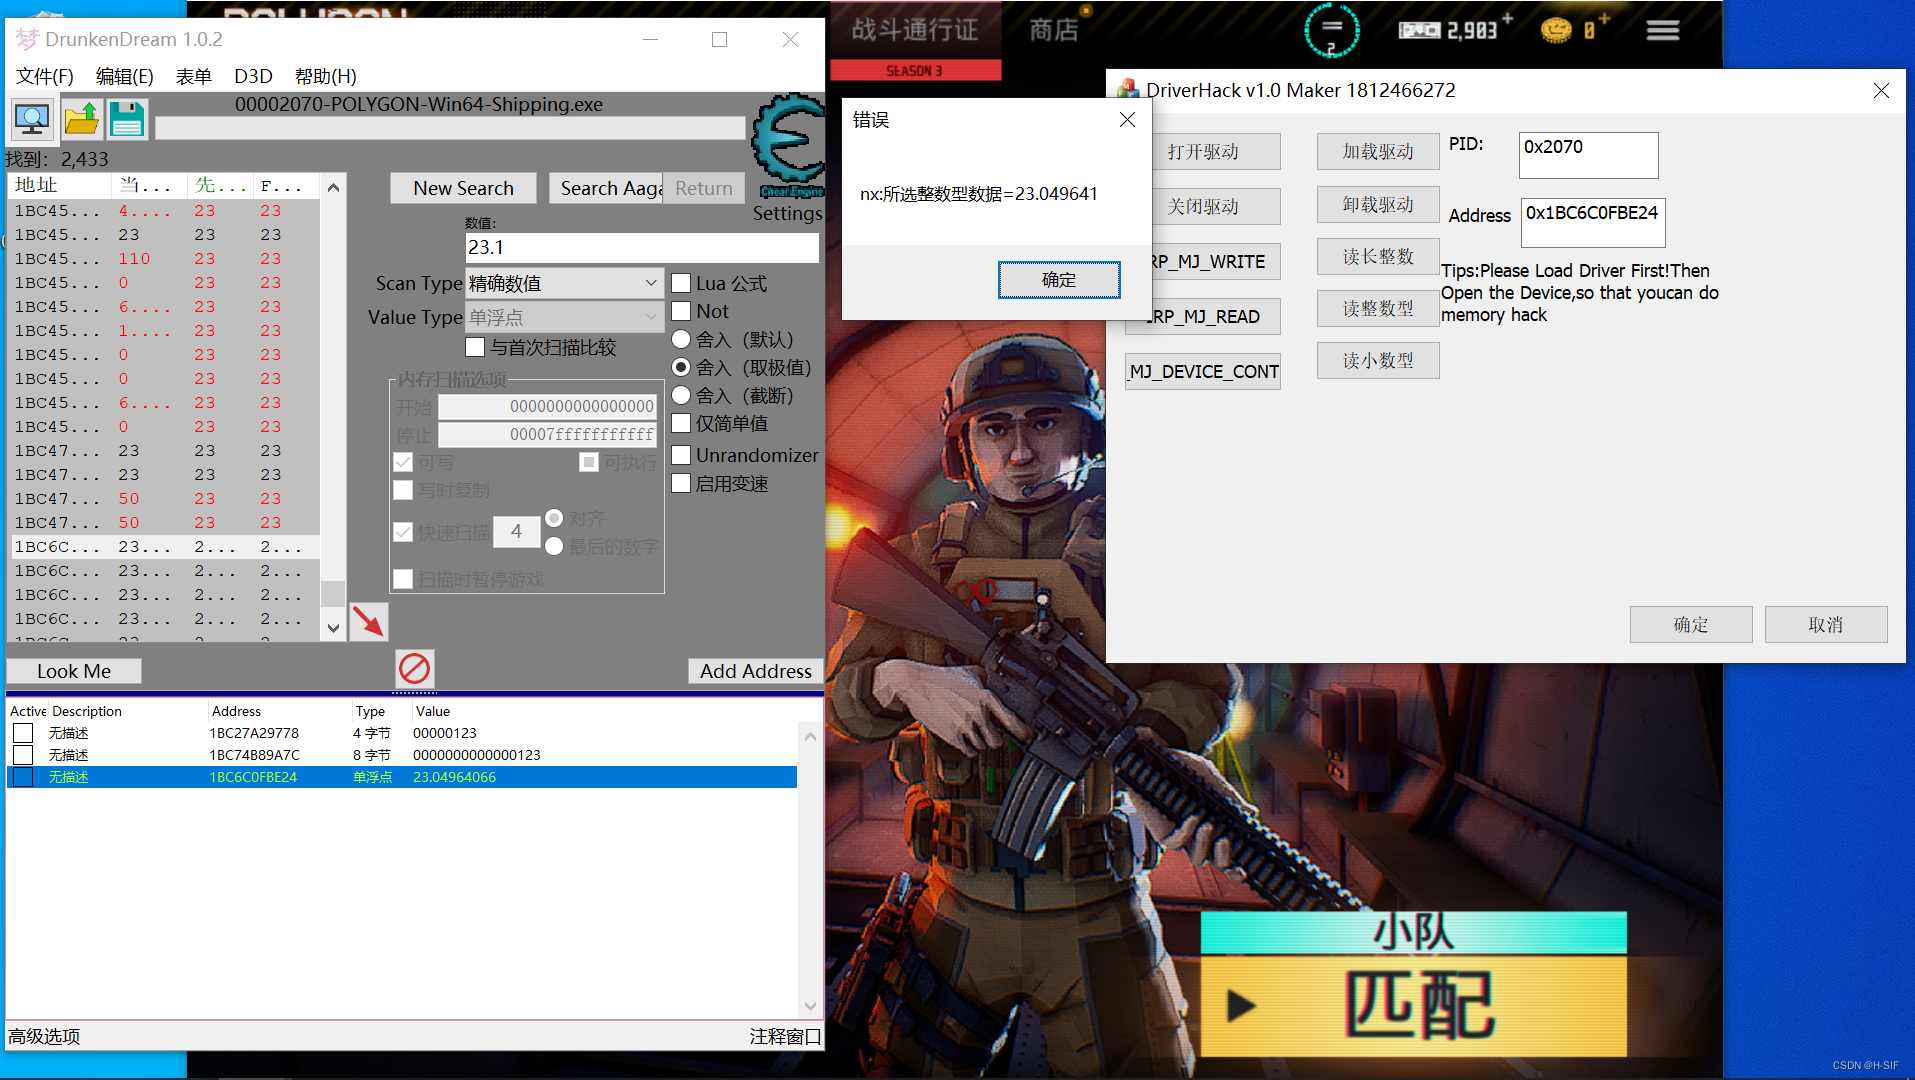Click 注释窗口 at bottom right
The width and height of the screenshot is (1915, 1080).
point(785,1037)
